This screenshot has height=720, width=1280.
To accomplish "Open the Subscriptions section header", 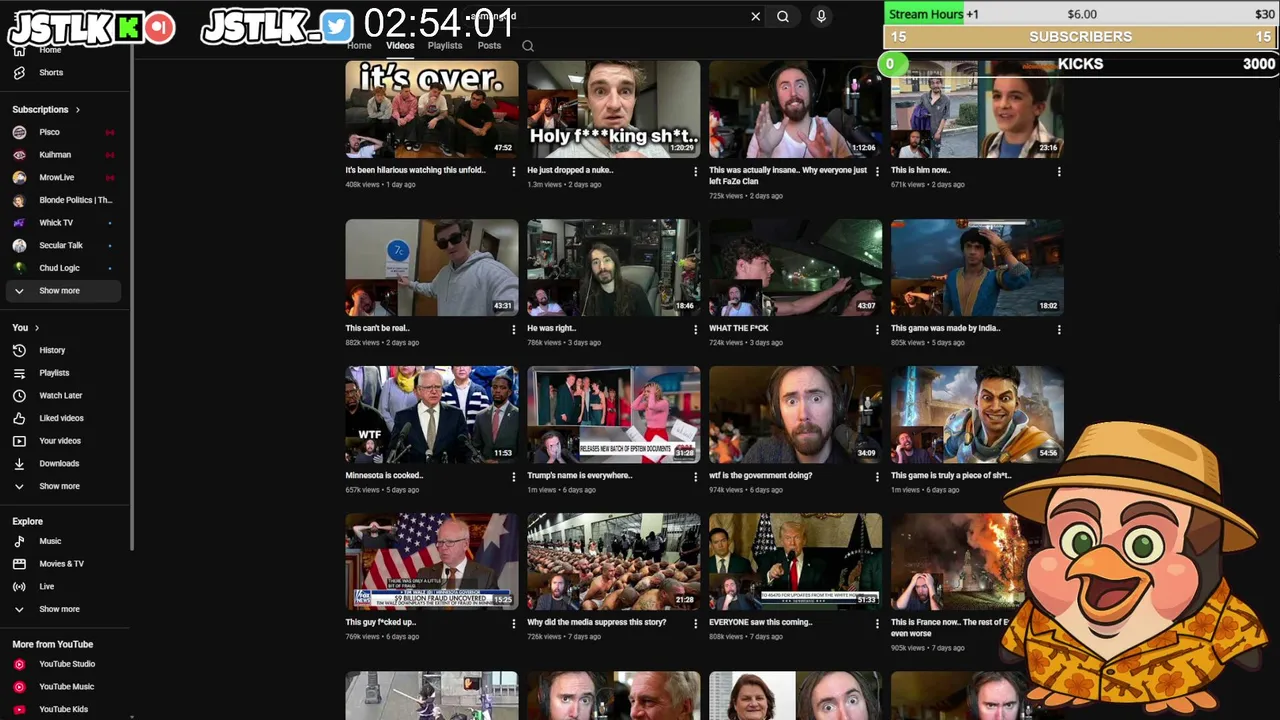I will click(46, 109).
